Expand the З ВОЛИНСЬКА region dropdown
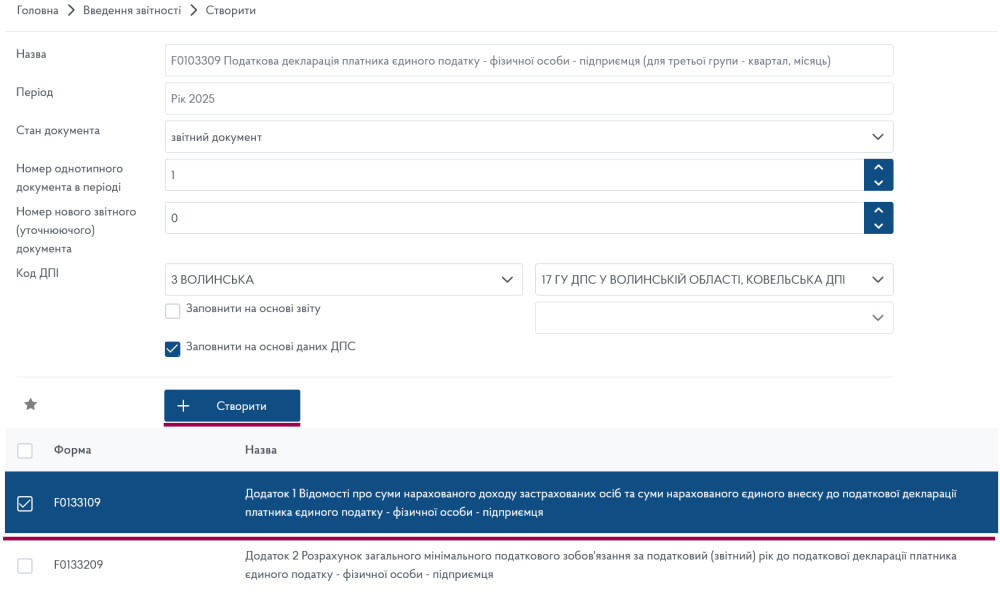Screen dimensions: 1000x594 coord(343,280)
